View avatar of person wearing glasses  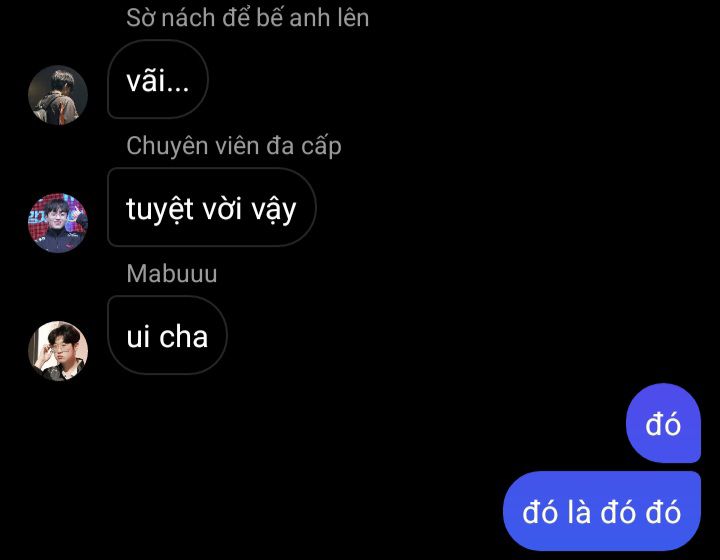[58, 351]
